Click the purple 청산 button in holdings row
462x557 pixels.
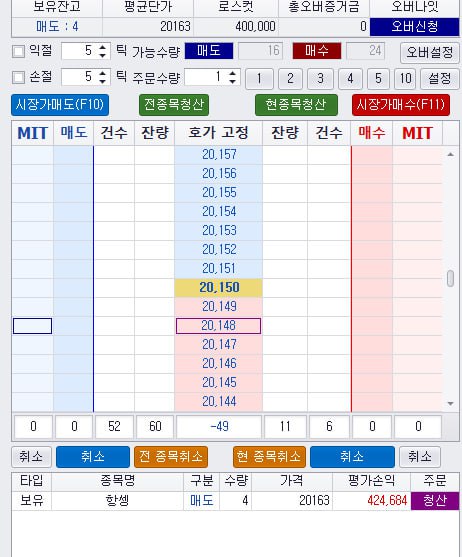tap(435, 501)
